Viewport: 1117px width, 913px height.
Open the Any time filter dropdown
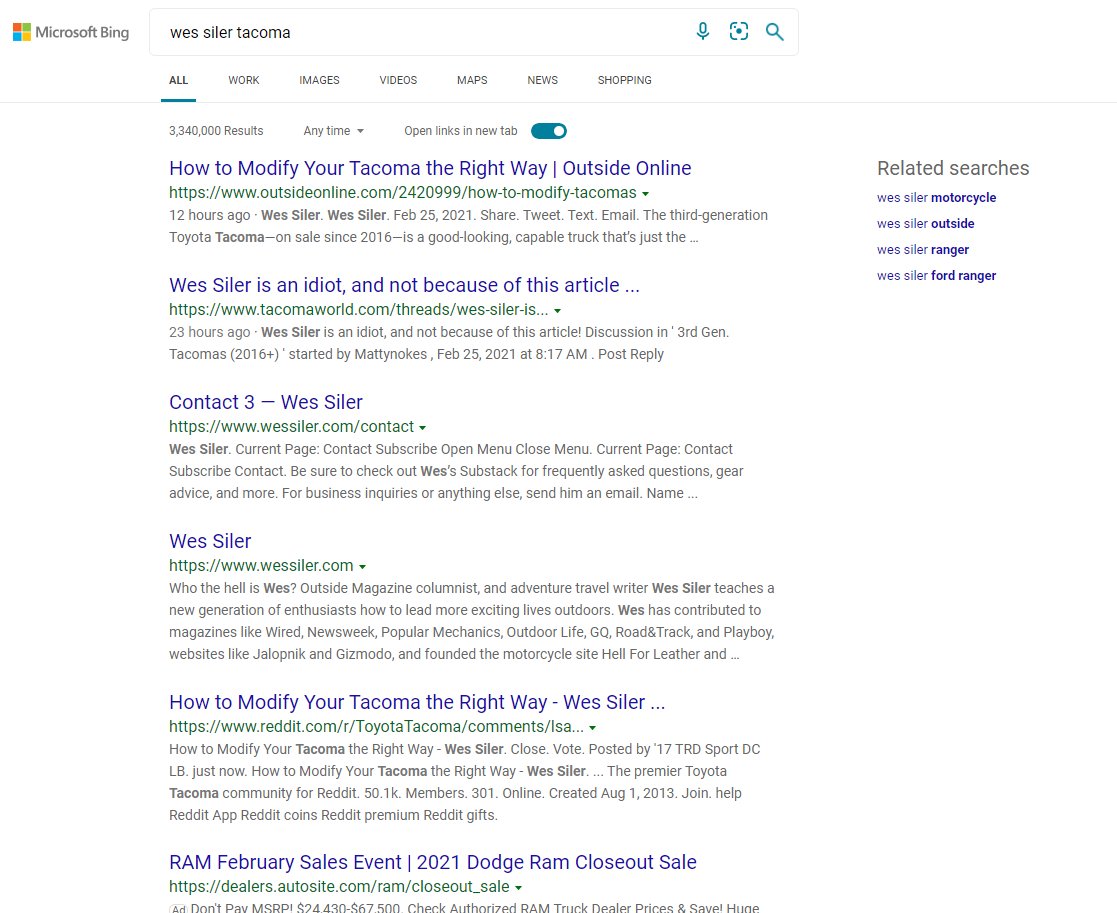pos(333,131)
